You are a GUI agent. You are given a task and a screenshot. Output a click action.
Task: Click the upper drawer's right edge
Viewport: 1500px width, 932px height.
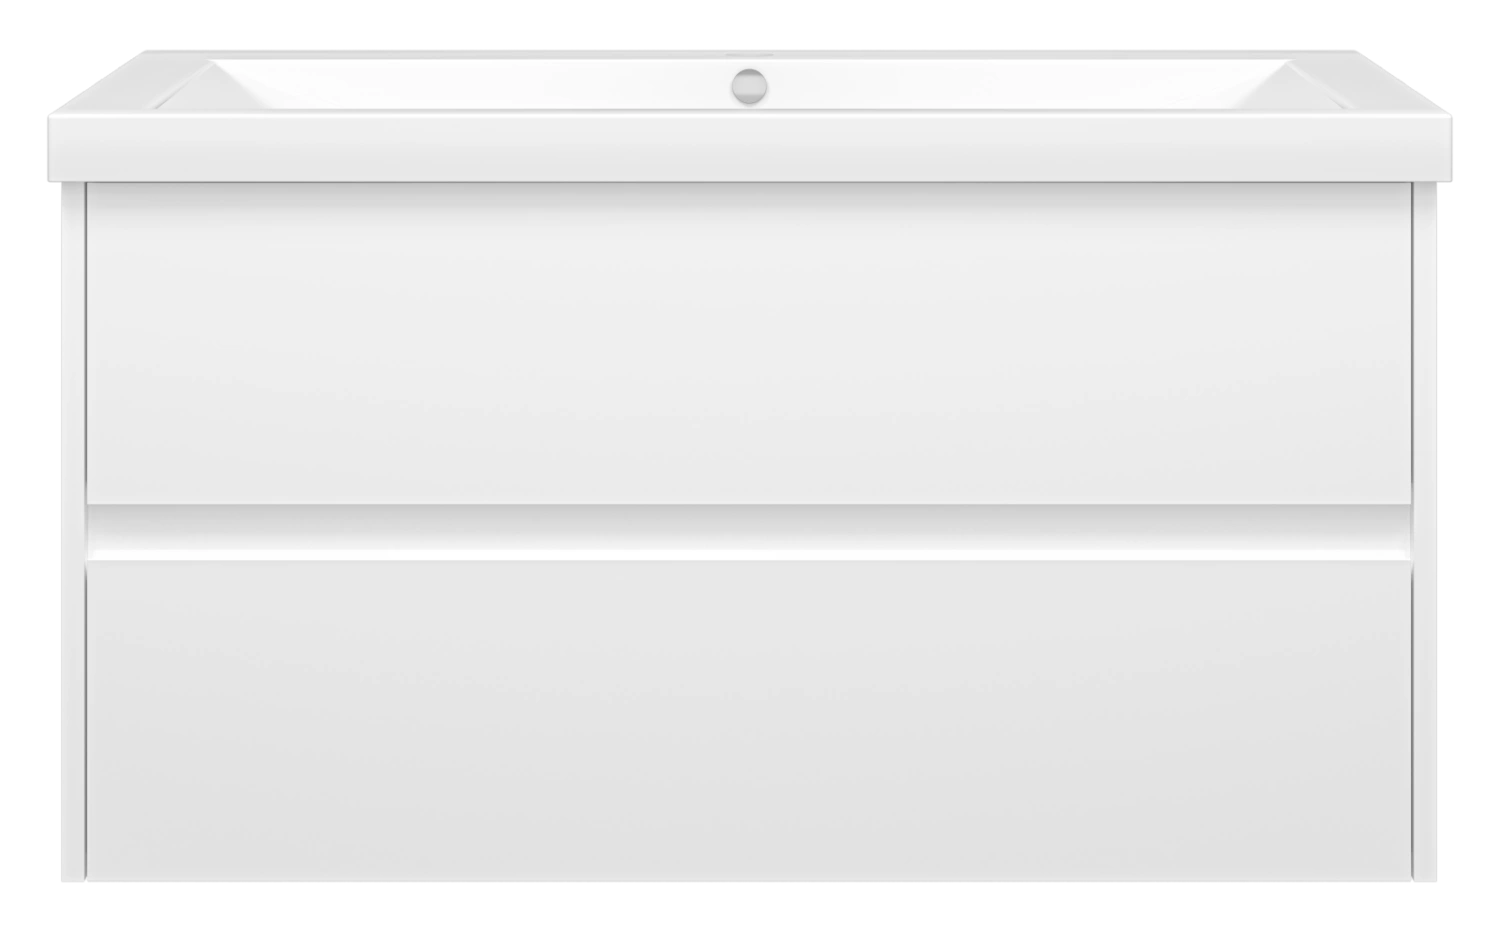[1409, 343]
